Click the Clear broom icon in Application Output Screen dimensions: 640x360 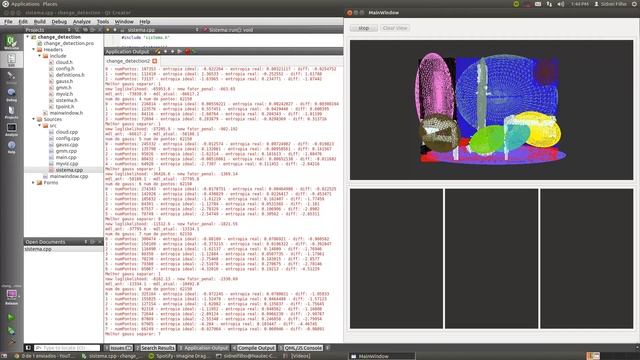pyautogui.click(x=158, y=51)
